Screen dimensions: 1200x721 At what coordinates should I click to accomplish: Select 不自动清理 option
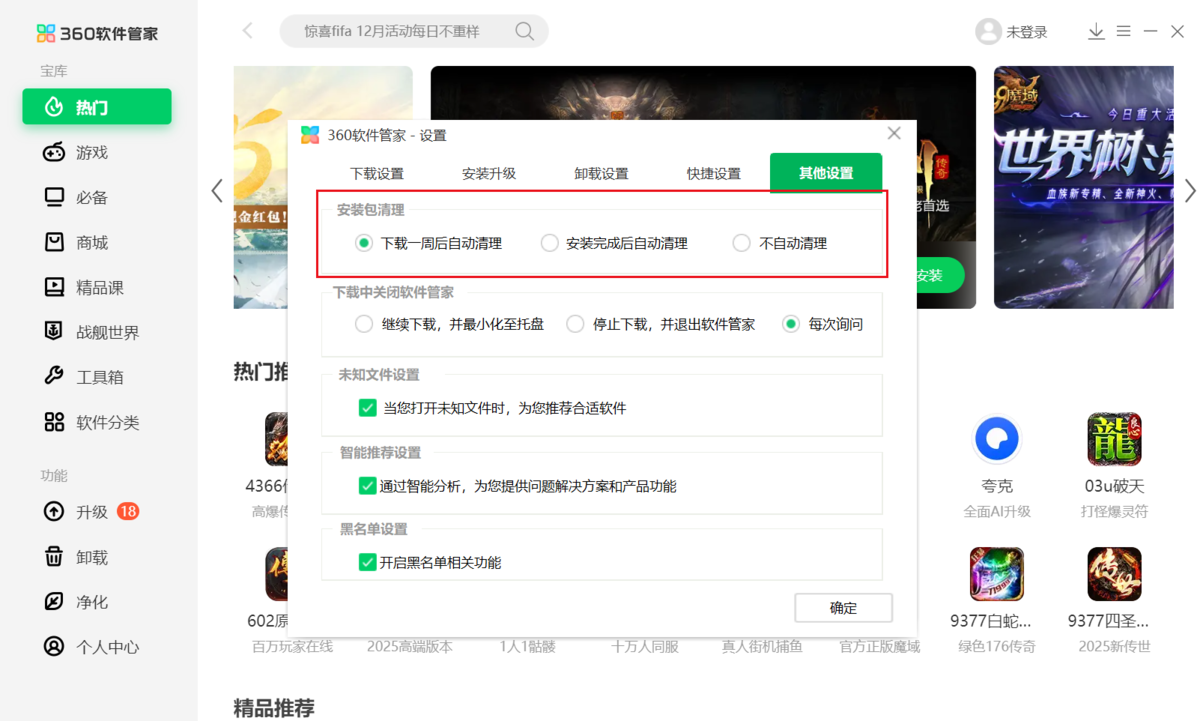pos(780,243)
